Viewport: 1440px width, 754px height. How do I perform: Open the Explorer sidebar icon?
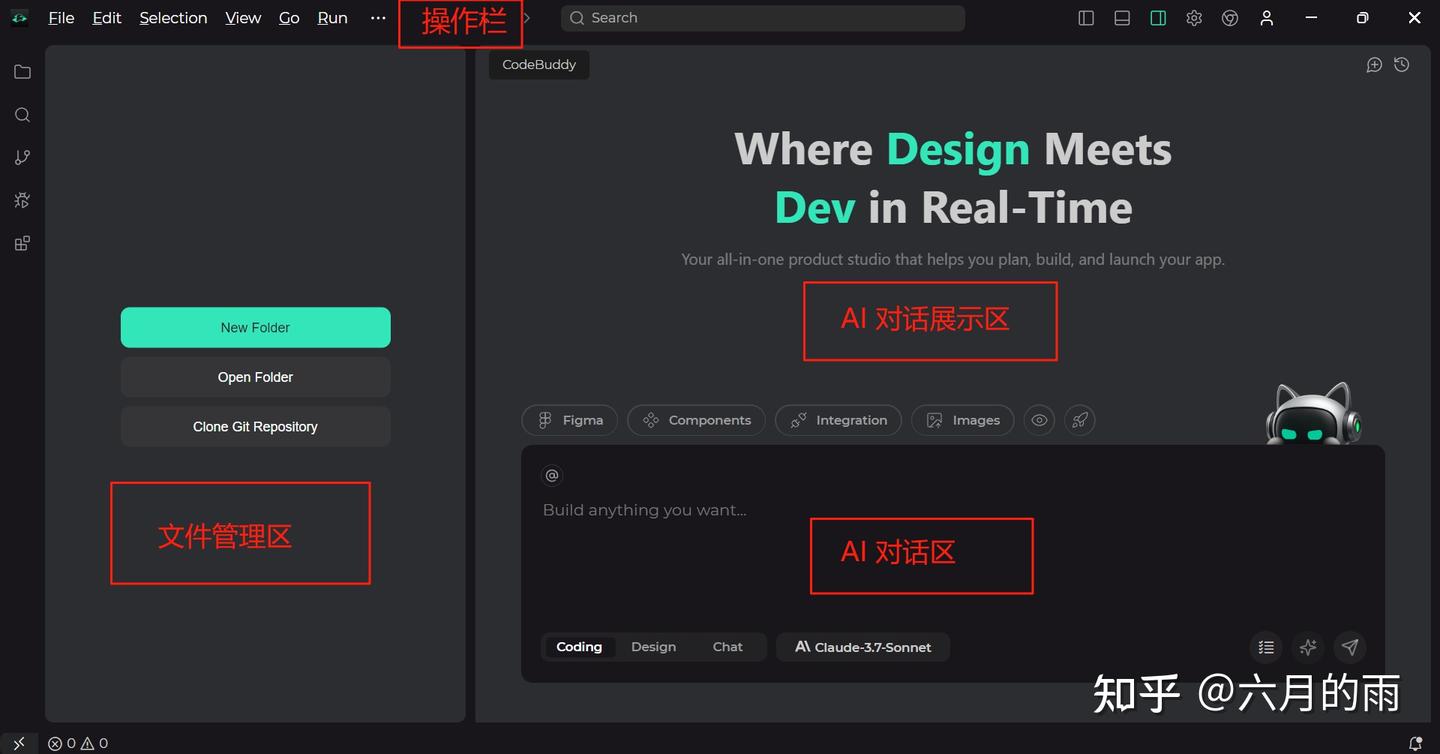coord(22,71)
